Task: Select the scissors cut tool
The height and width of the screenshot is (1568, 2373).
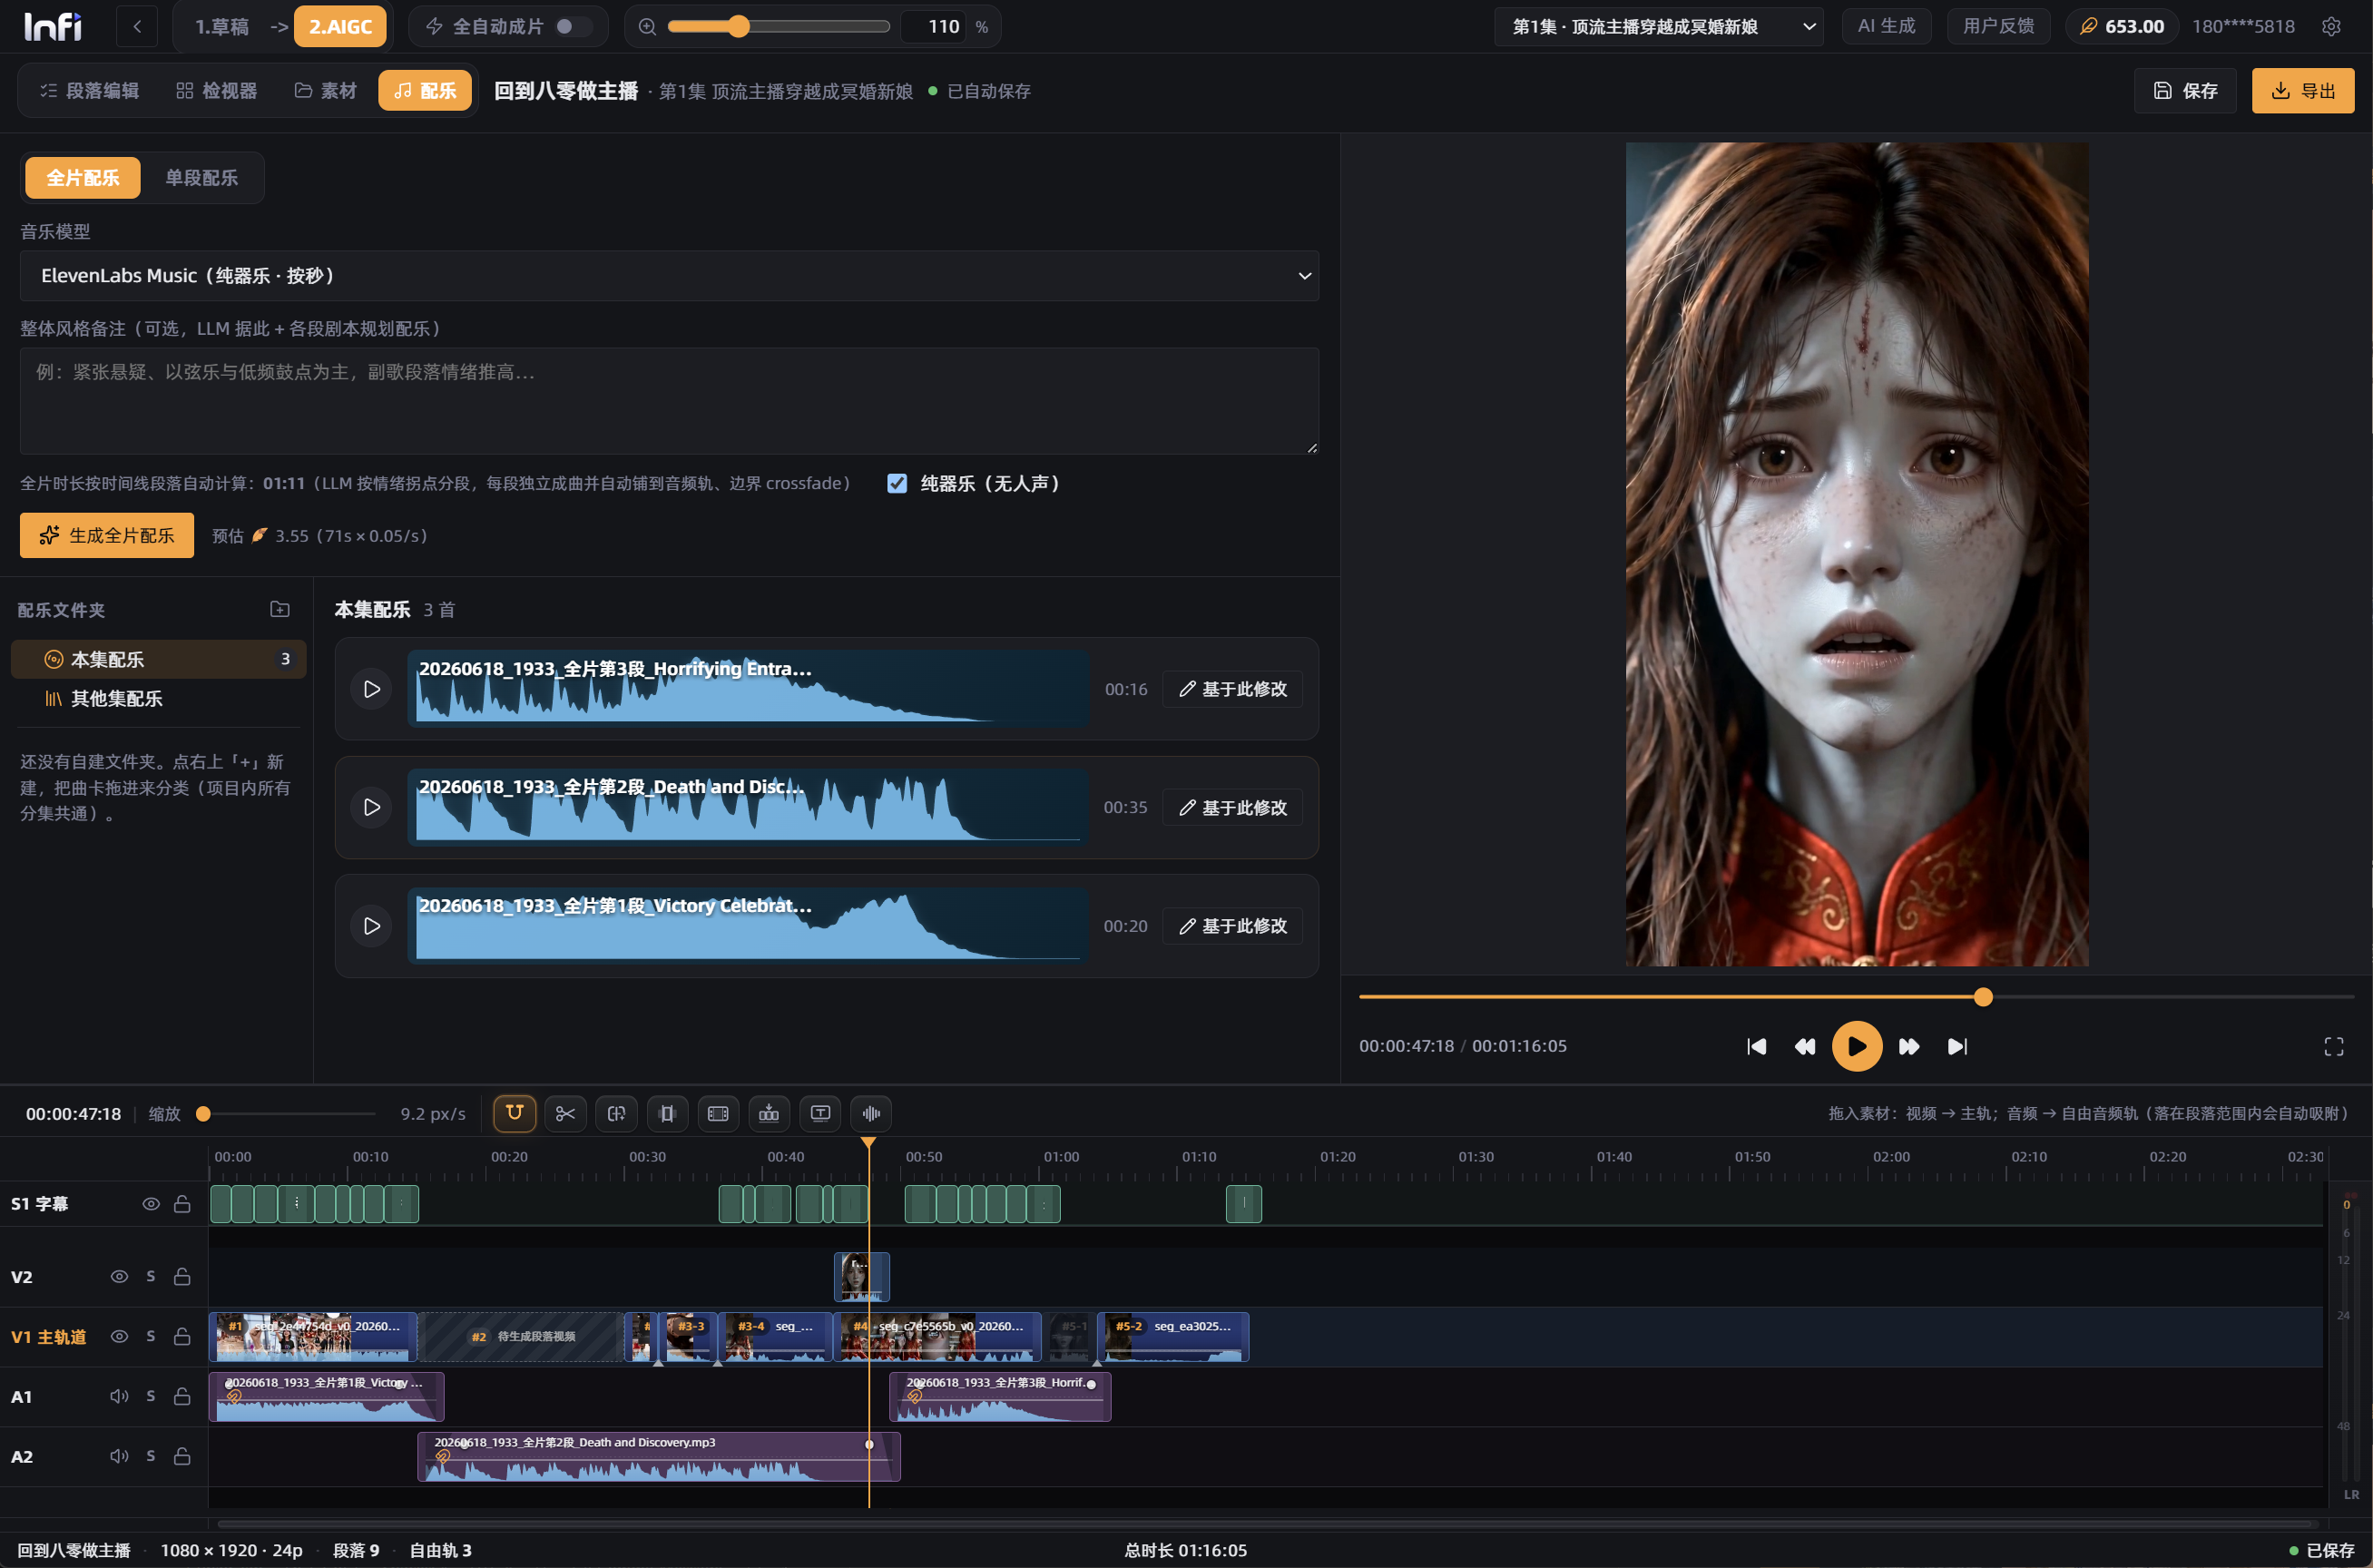Action: coord(565,1113)
